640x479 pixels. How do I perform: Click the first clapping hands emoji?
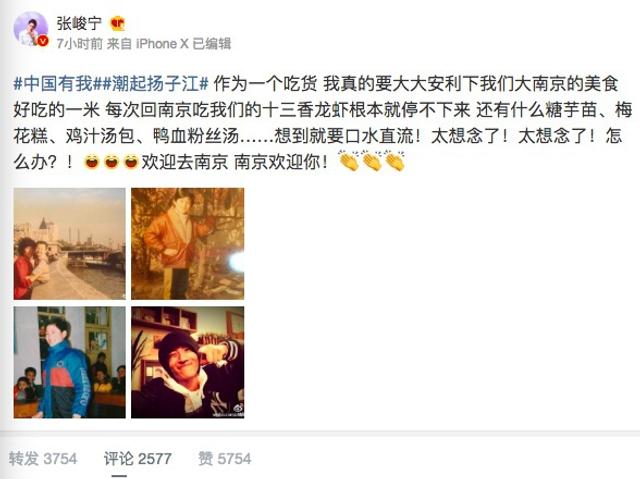tap(349, 161)
